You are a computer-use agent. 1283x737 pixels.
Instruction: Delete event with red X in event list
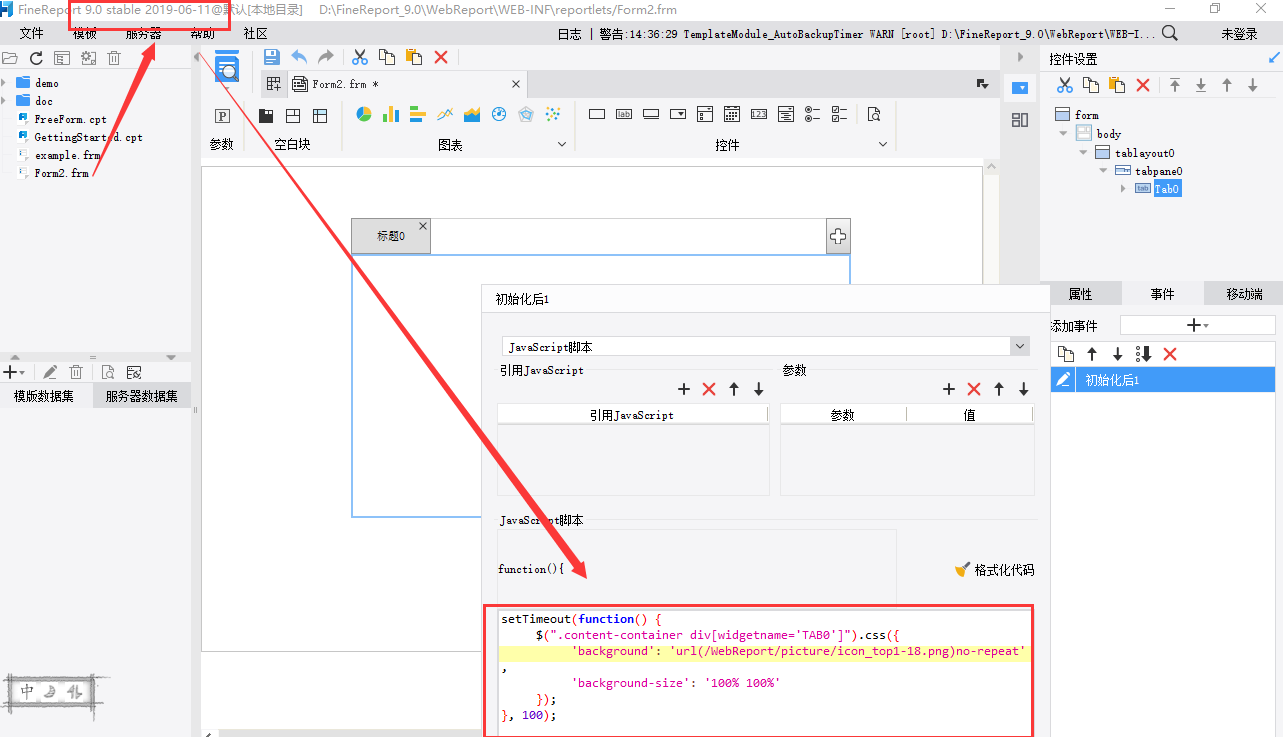point(1170,354)
